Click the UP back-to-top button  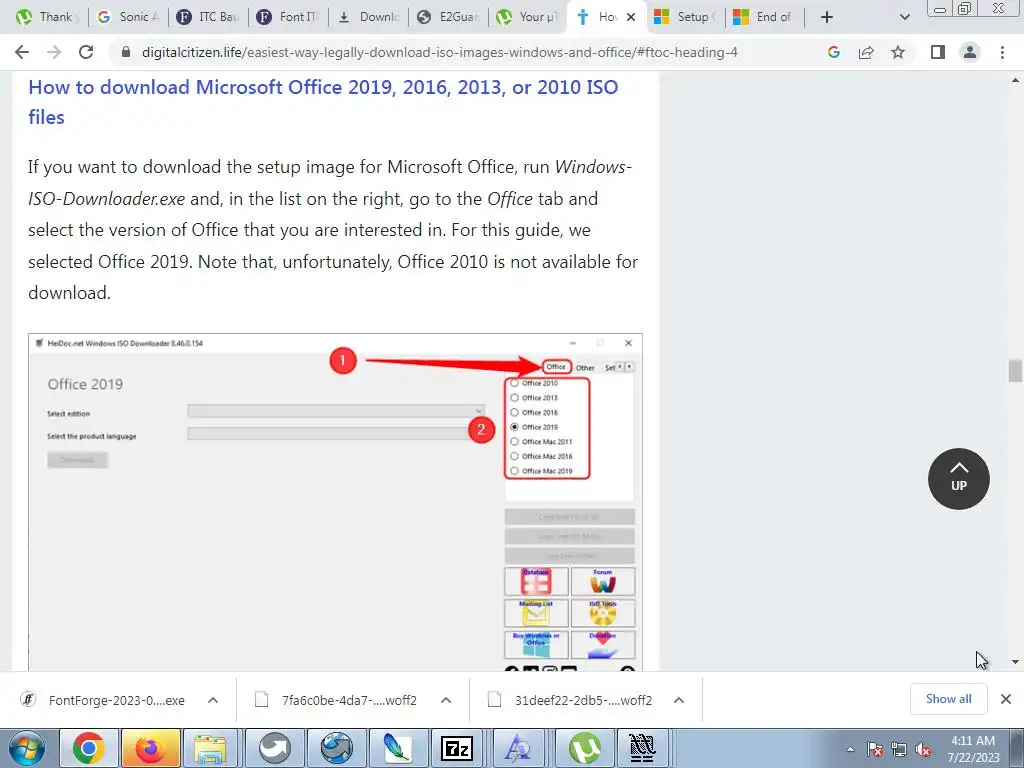tap(958, 479)
